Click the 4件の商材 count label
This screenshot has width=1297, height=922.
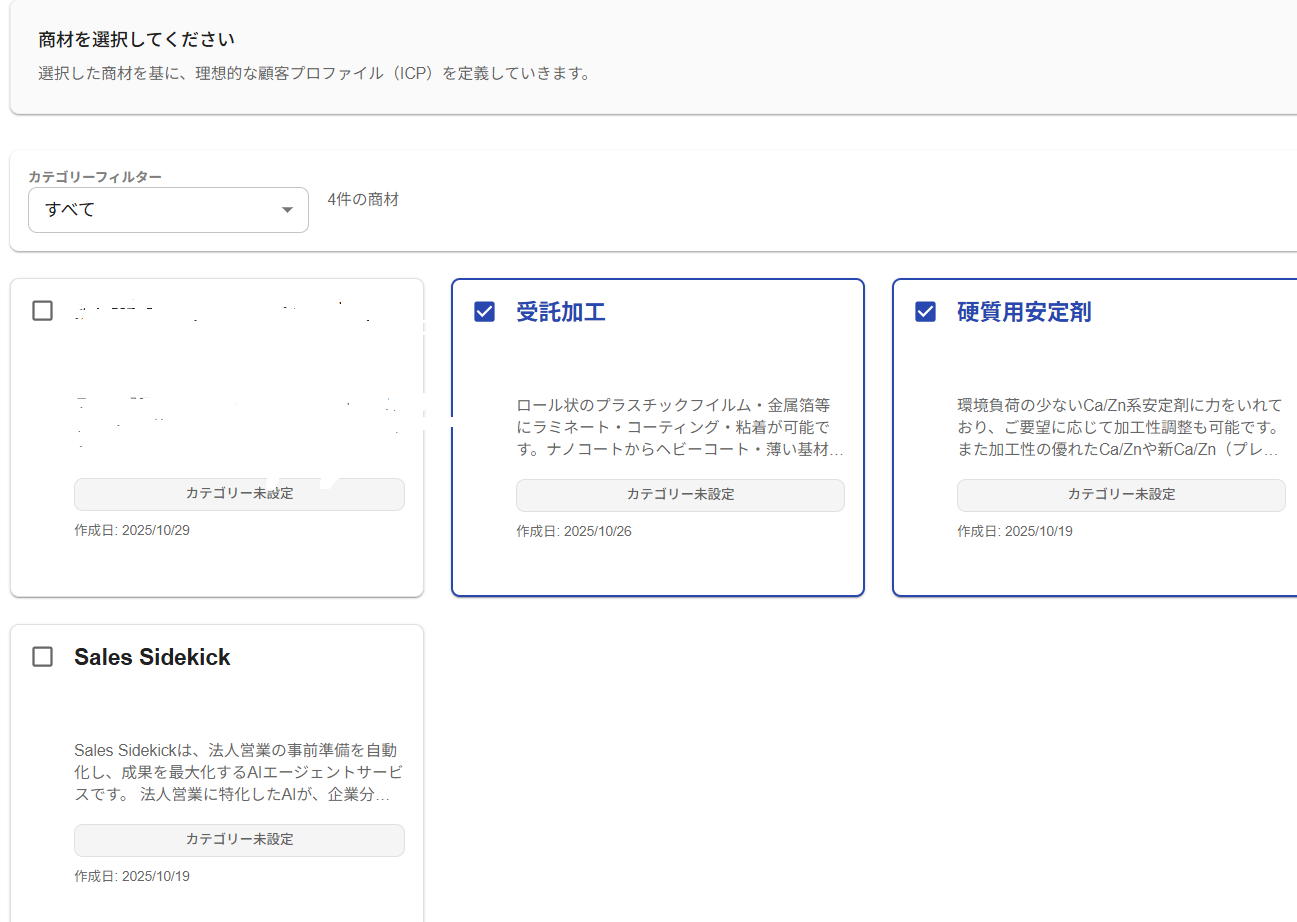(363, 199)
